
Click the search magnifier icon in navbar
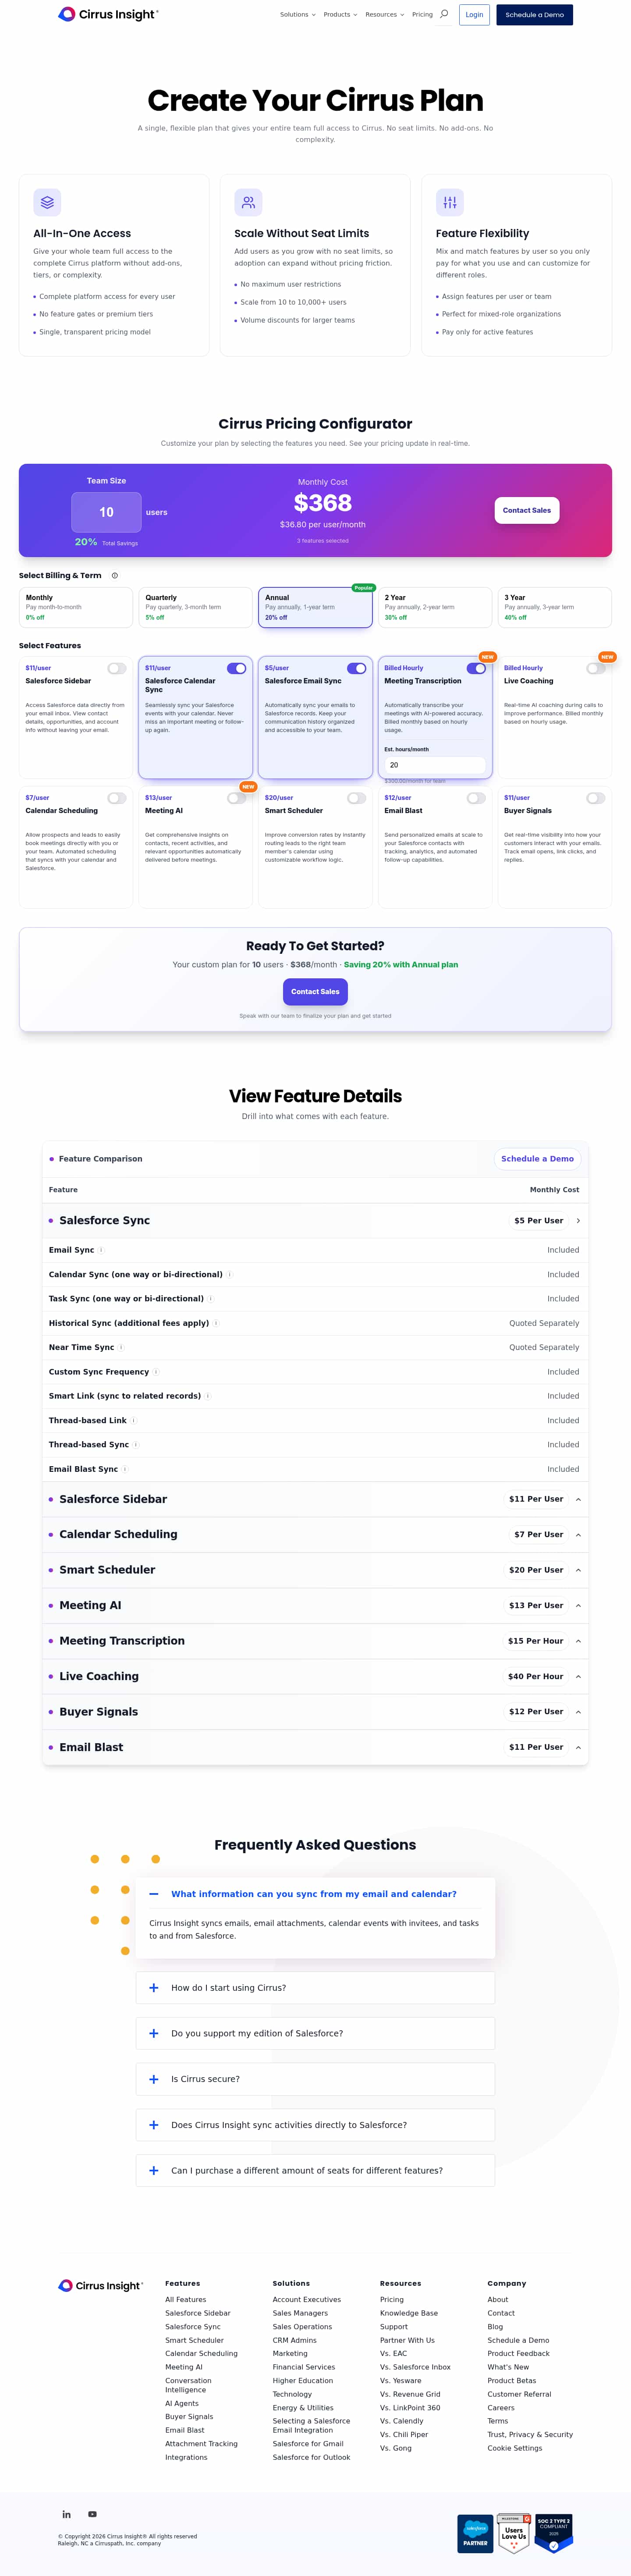(444, 14)
